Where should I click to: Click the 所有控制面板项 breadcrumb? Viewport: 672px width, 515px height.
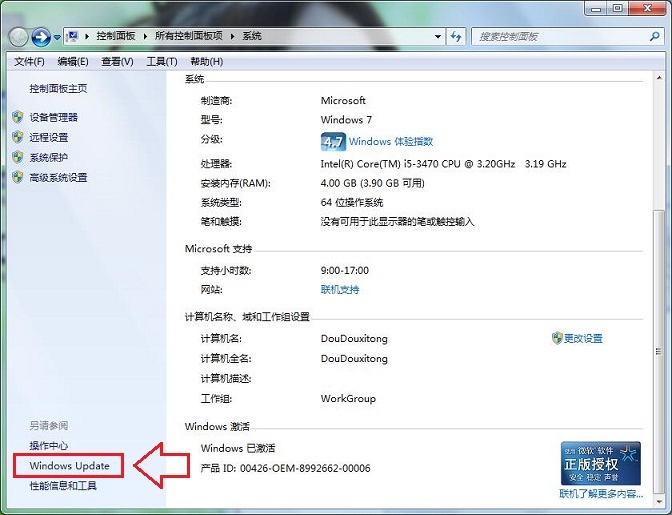(189, 36)
